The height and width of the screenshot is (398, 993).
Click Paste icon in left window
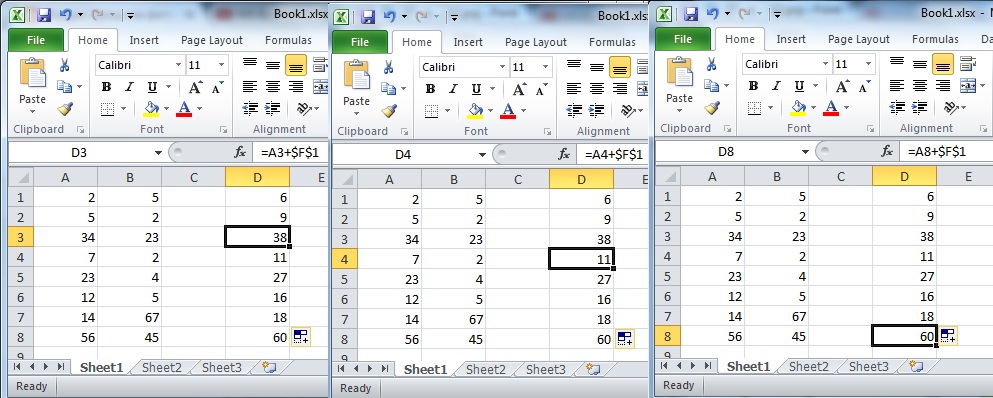pos(32,74)
